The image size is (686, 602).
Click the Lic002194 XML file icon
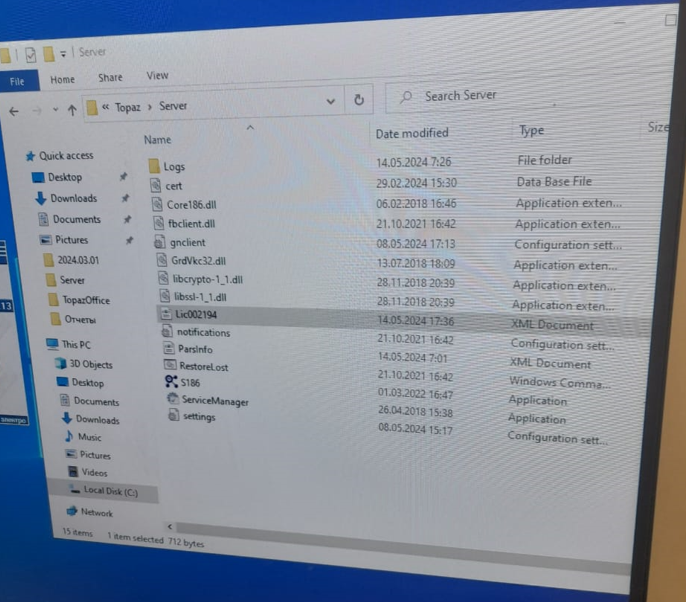tap(166, 314)
